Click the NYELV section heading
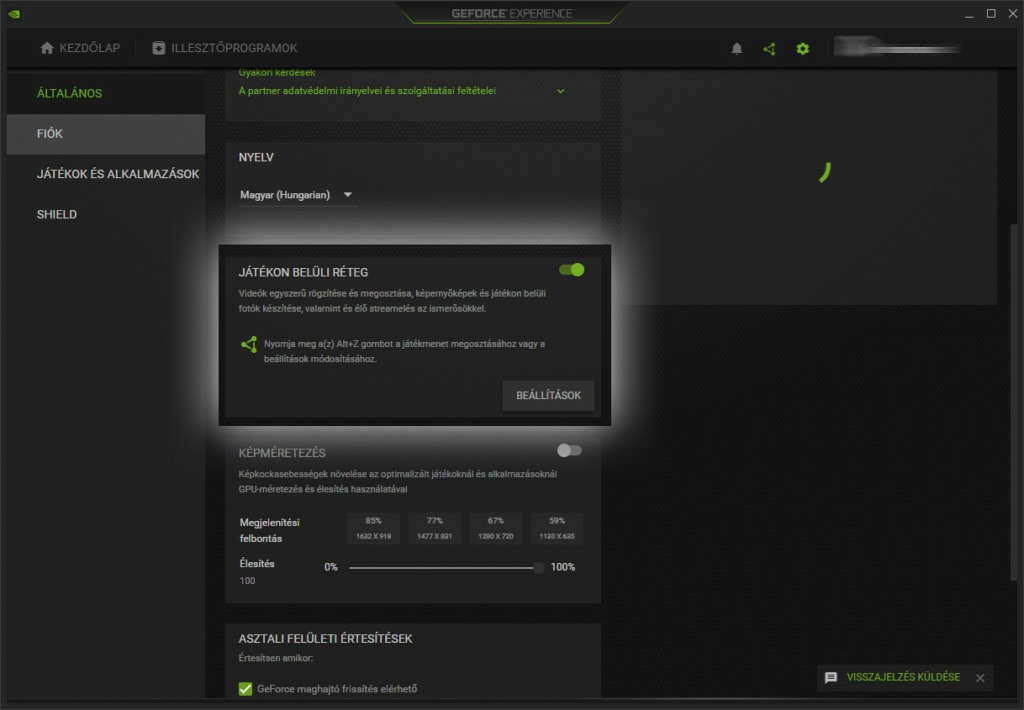Image resolution: width=1024 pixels, height=710 pixels. pos(256,157)
